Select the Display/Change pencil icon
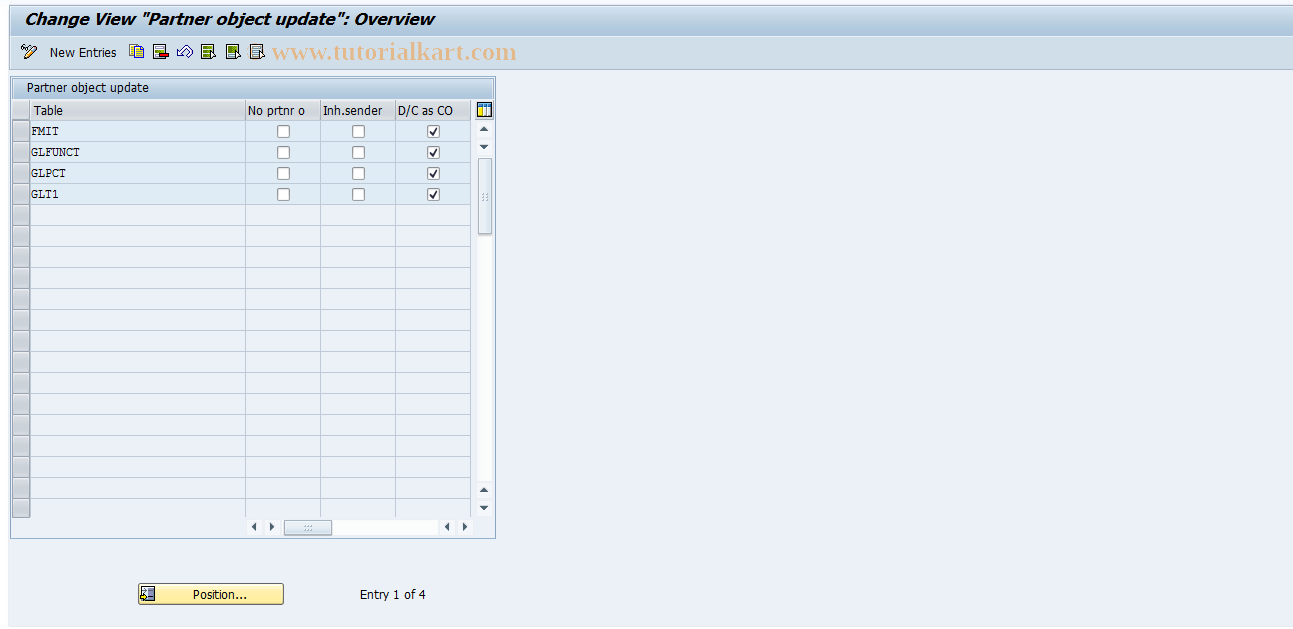The height and width of the screenshot is (629, 1293). pyautogui.click(x=27, y=52)
